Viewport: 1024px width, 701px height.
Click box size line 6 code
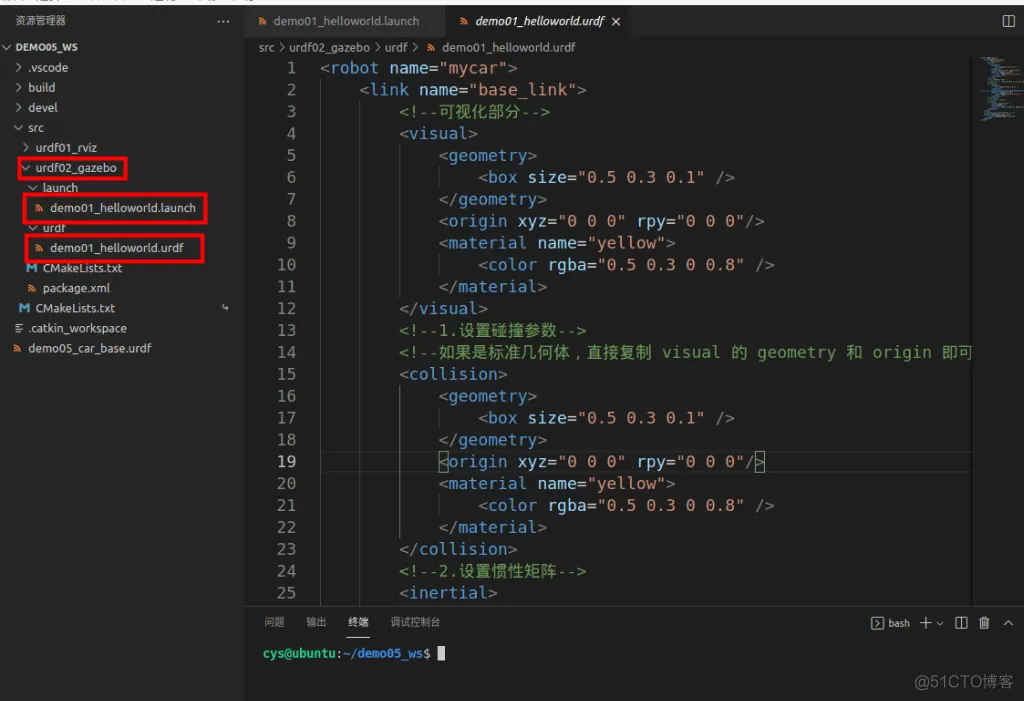(606, 178)
